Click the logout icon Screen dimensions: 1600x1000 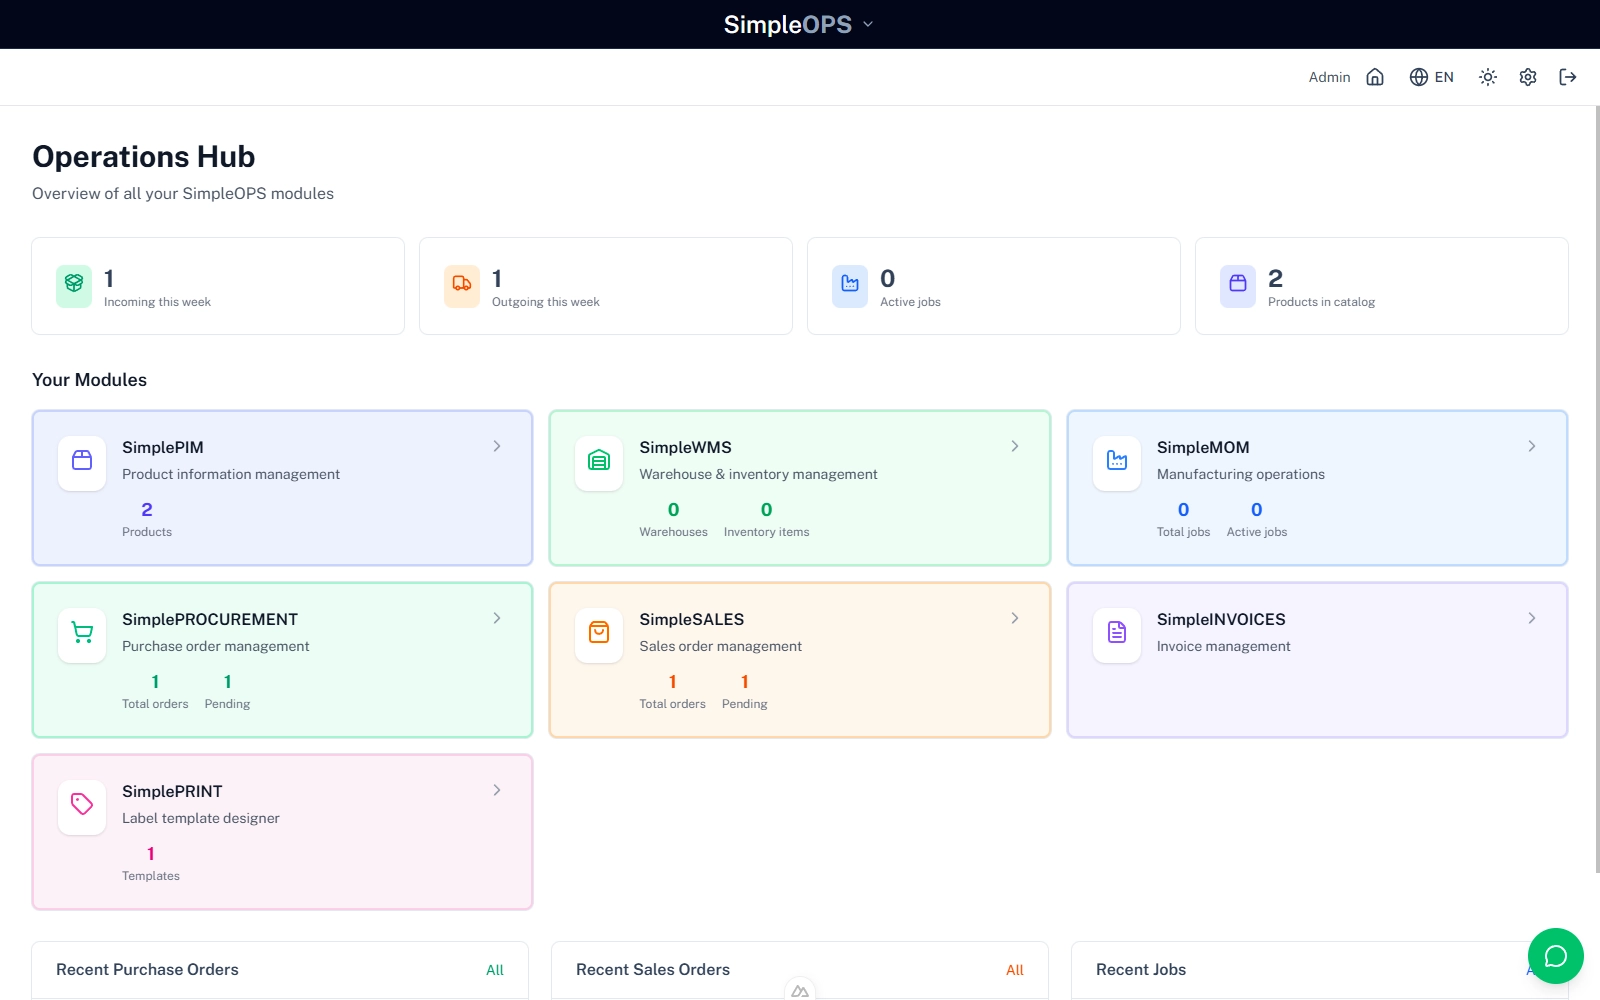pyautogui.click(x=1567, y=77)
